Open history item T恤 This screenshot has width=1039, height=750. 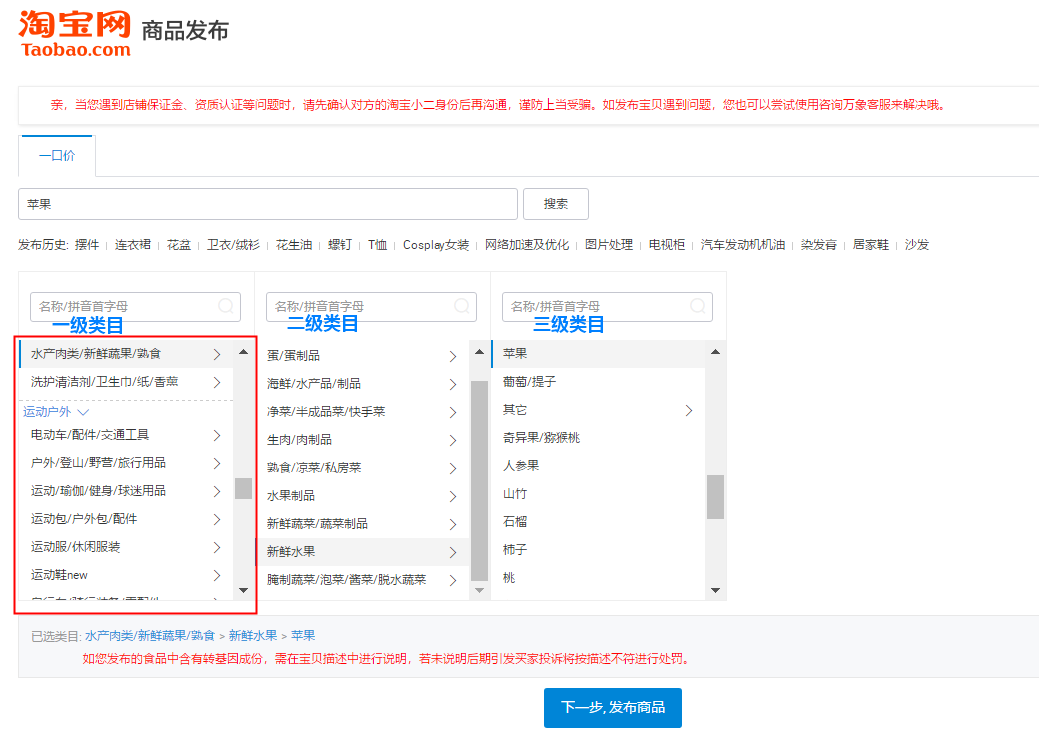click(378, 245)
